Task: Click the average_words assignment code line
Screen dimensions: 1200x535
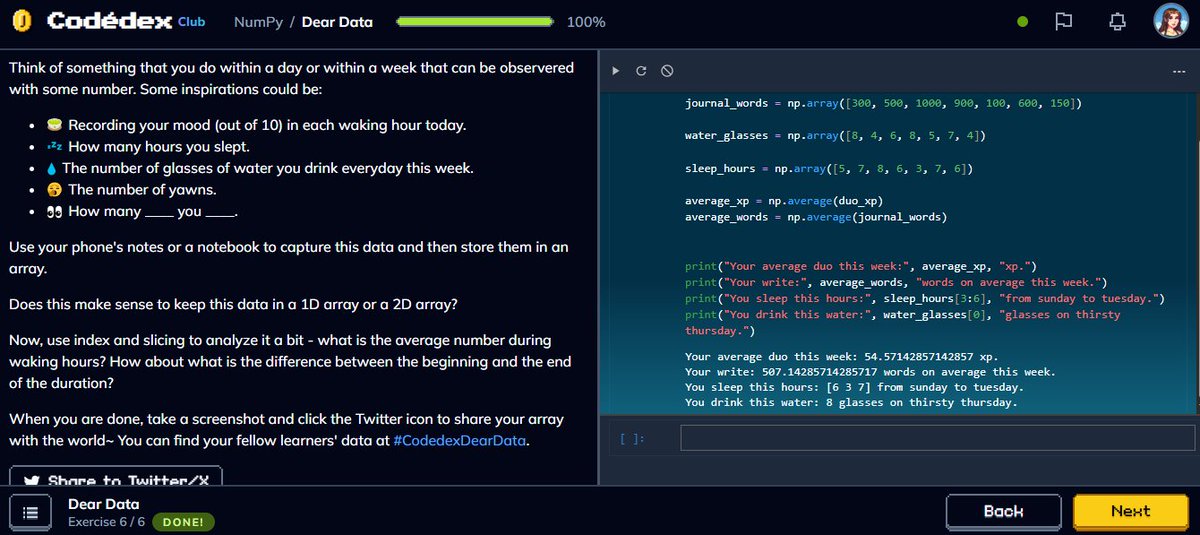Action: click(x=816, y=216)
